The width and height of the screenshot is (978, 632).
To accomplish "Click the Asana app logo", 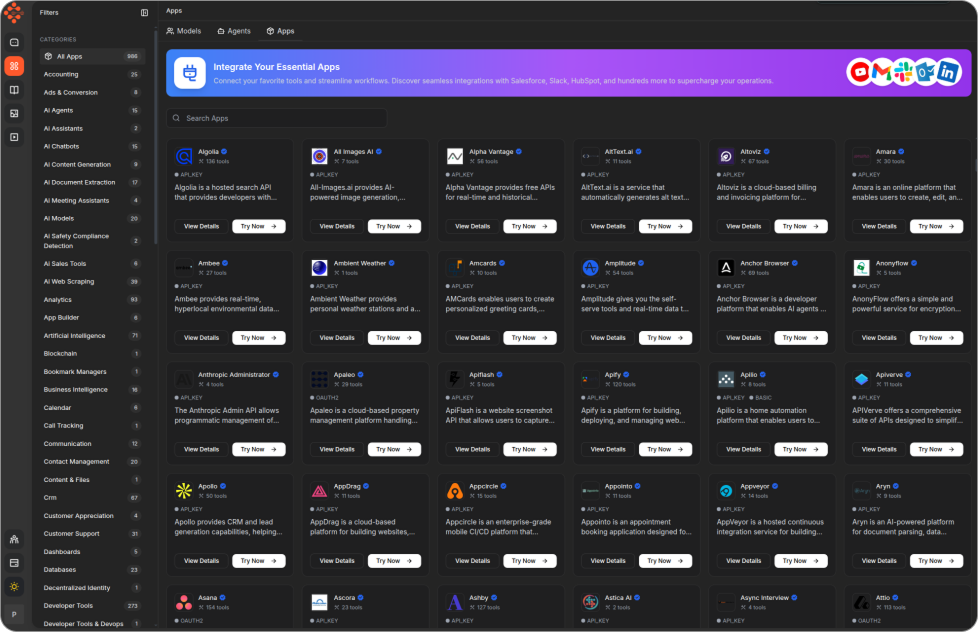I will click(x=183, y=602).
